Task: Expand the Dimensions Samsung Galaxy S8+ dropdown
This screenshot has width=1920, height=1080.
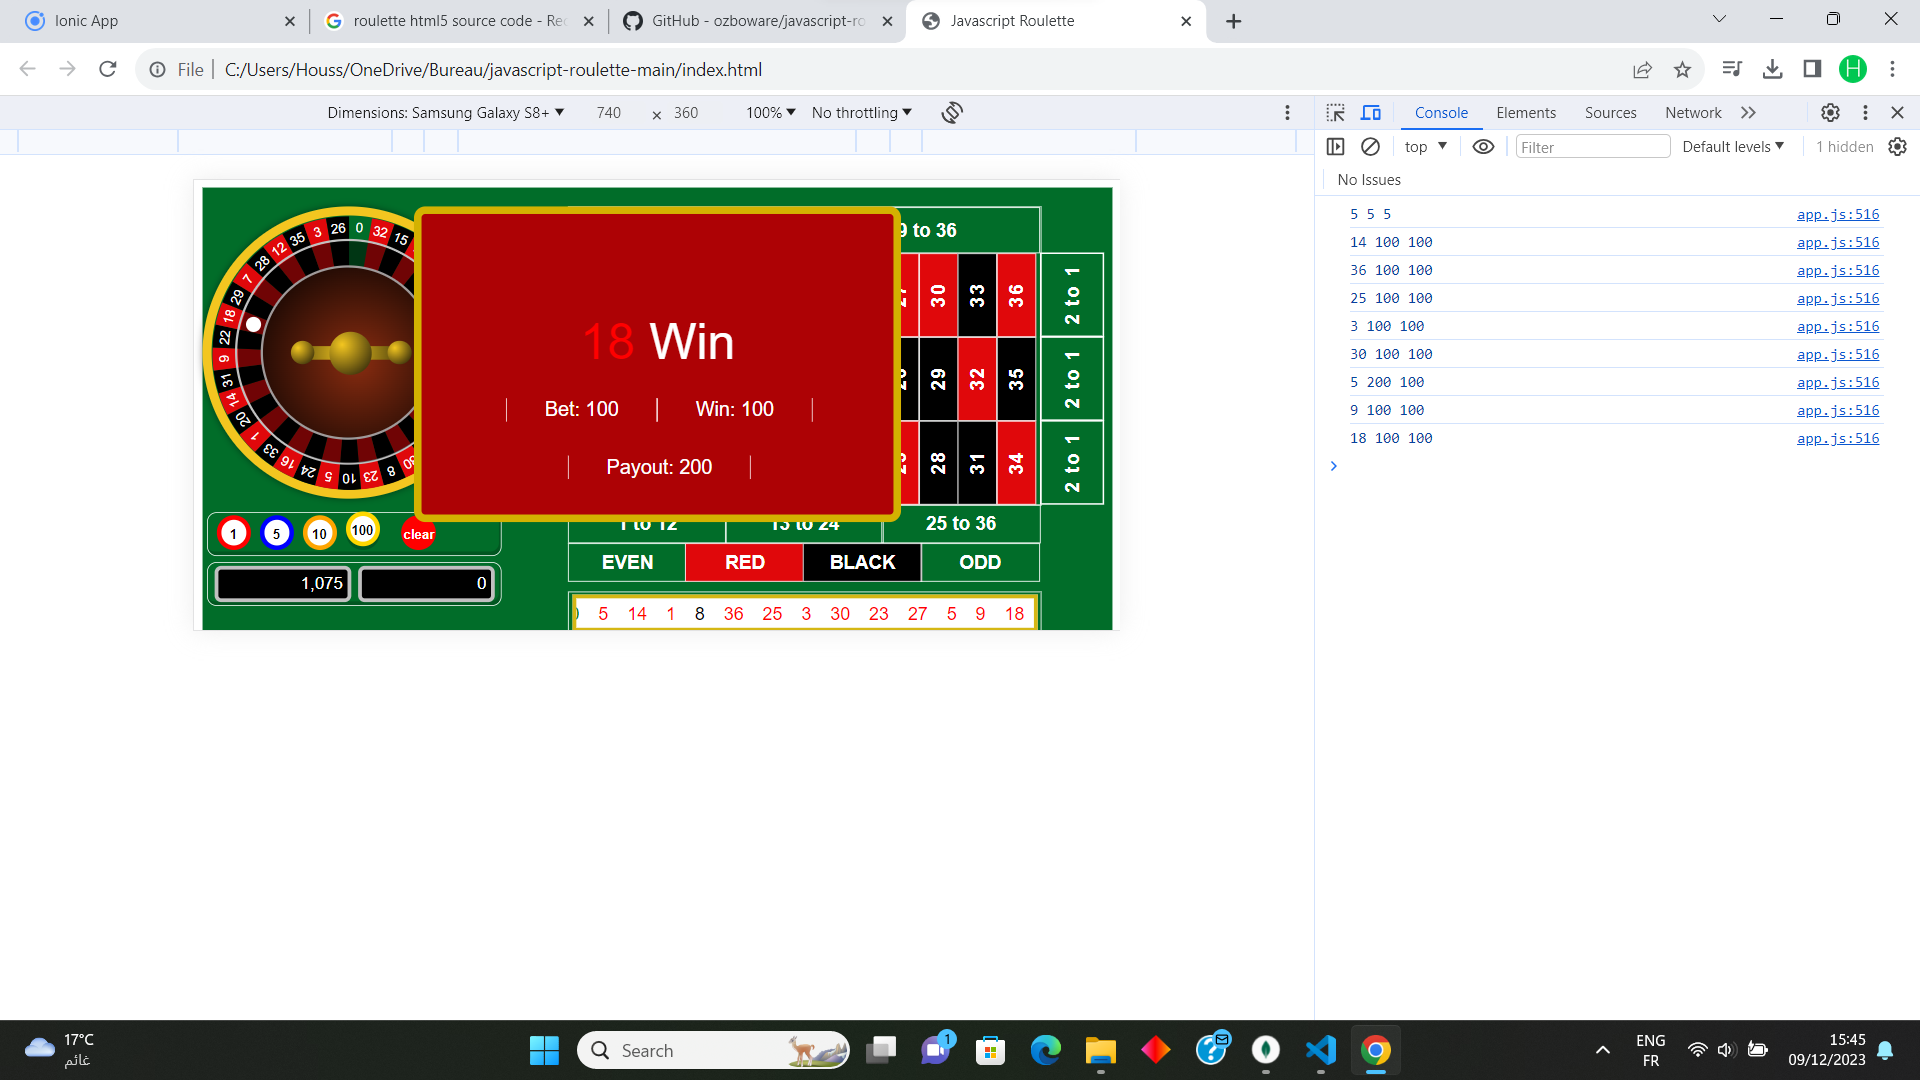Action: (446, 113)
